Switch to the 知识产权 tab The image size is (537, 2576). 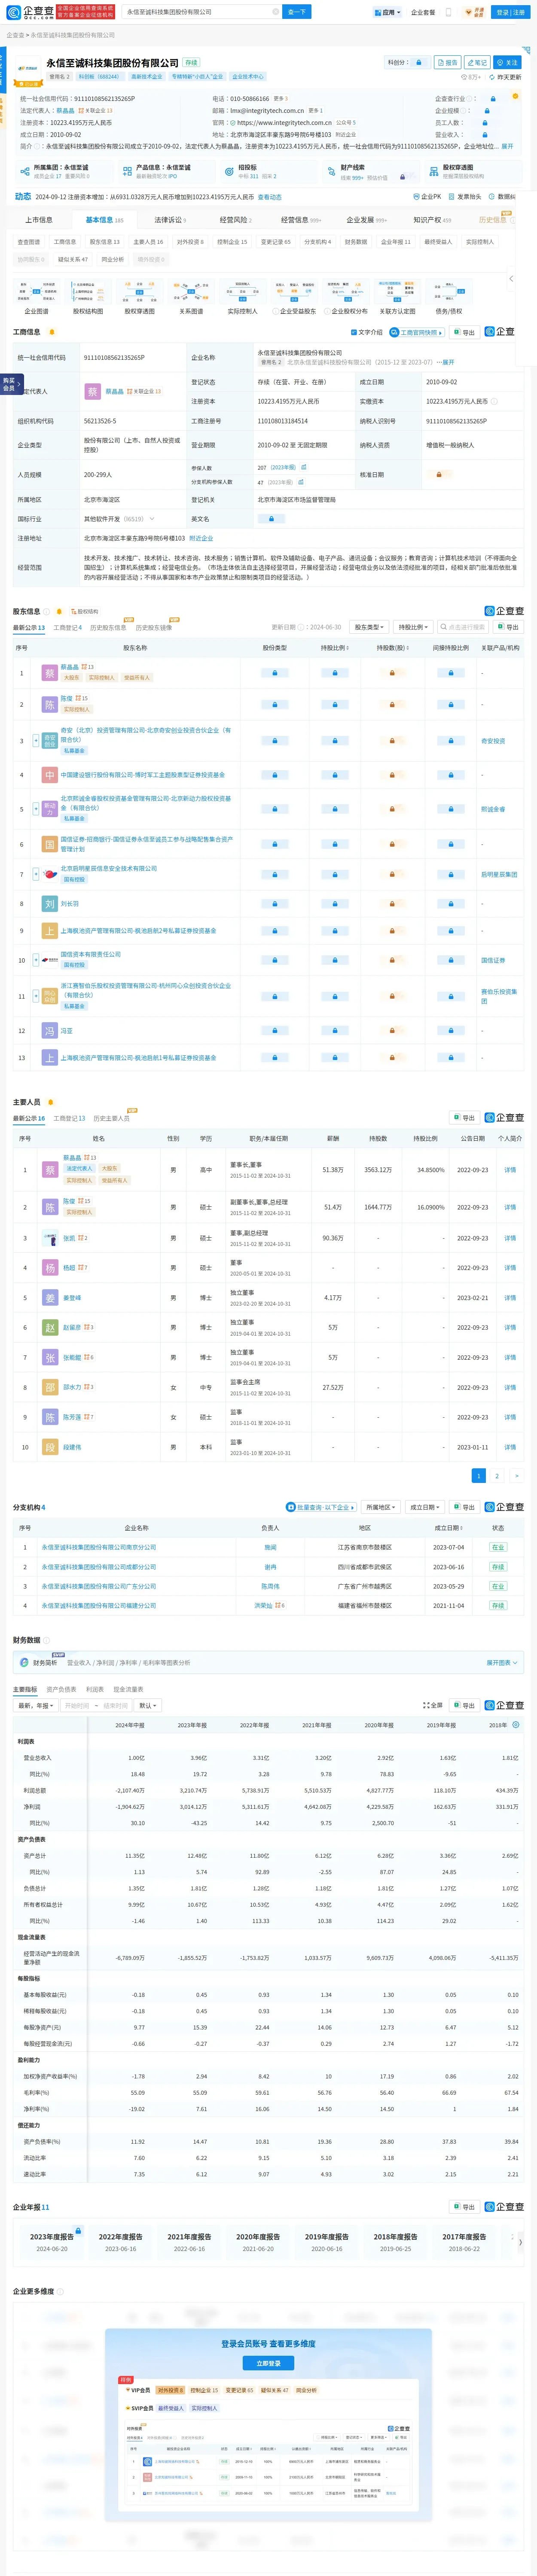[432, 220]
